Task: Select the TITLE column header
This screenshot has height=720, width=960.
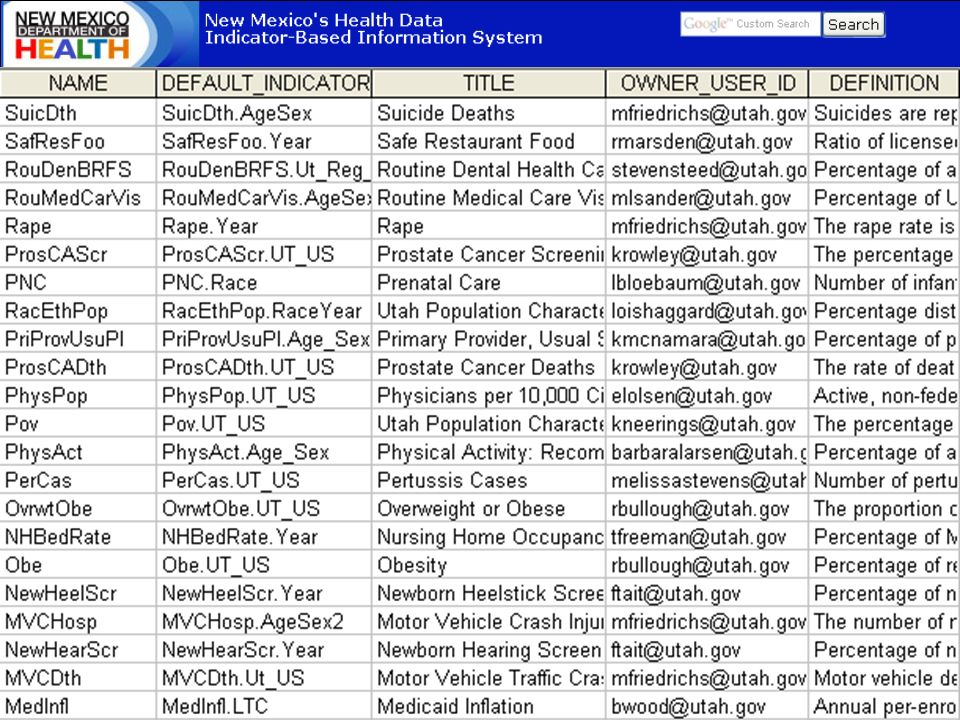Action: click(489, 83)
